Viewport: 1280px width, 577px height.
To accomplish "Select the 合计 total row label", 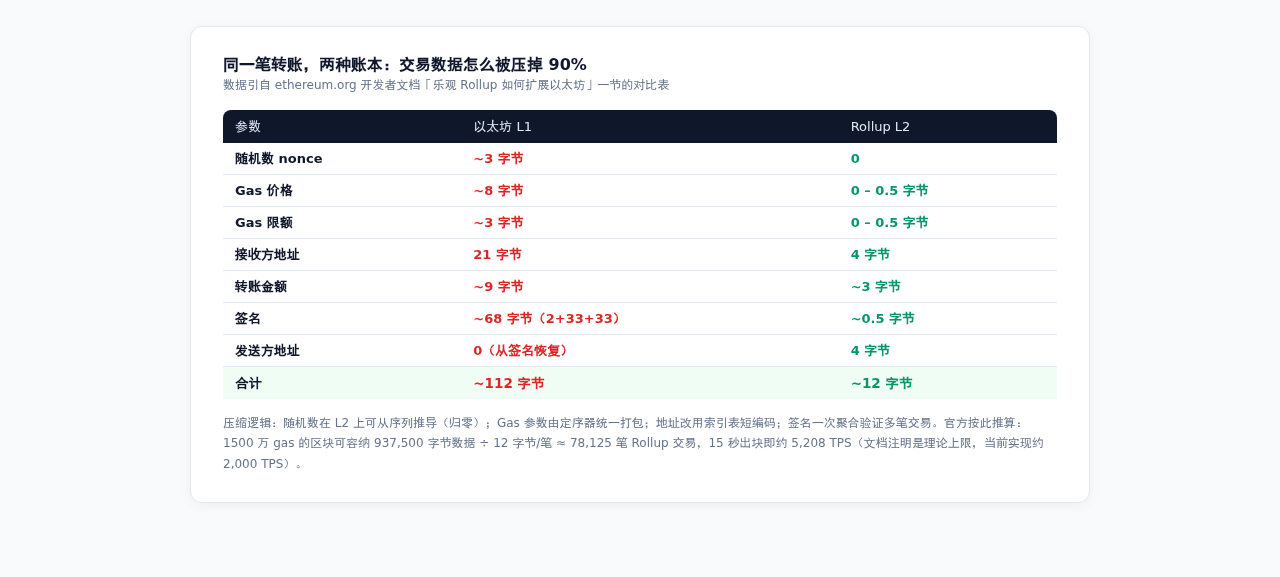I will coord(248,384).
